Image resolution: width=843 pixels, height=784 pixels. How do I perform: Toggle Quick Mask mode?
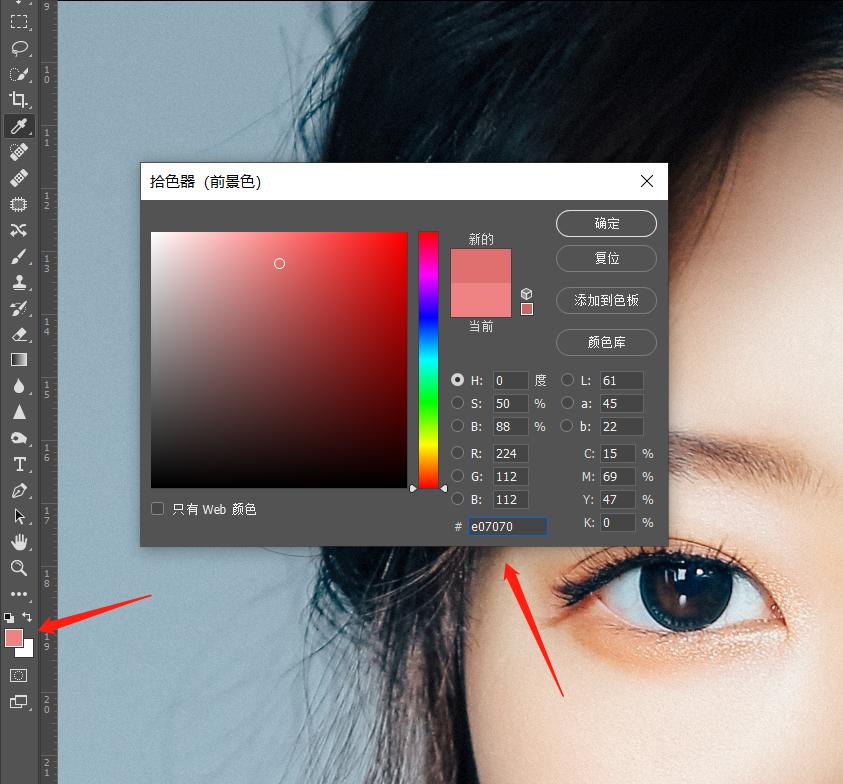tap(19, 675)
